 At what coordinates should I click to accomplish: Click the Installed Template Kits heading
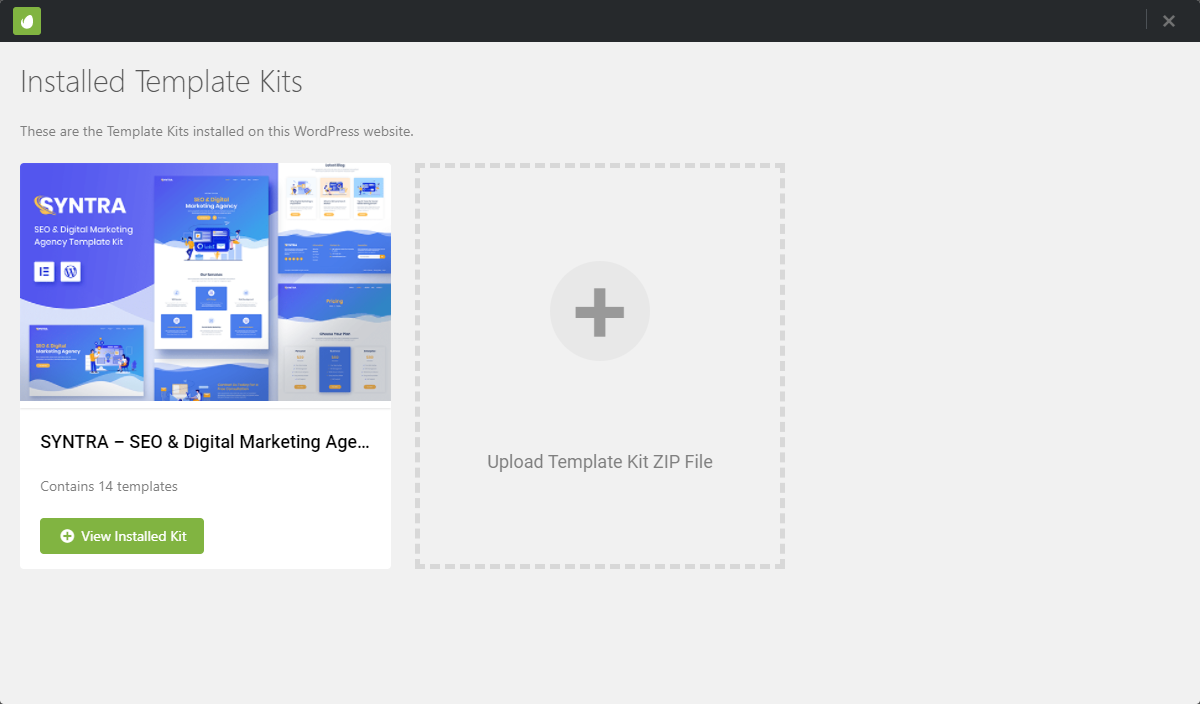coord(161,82)
